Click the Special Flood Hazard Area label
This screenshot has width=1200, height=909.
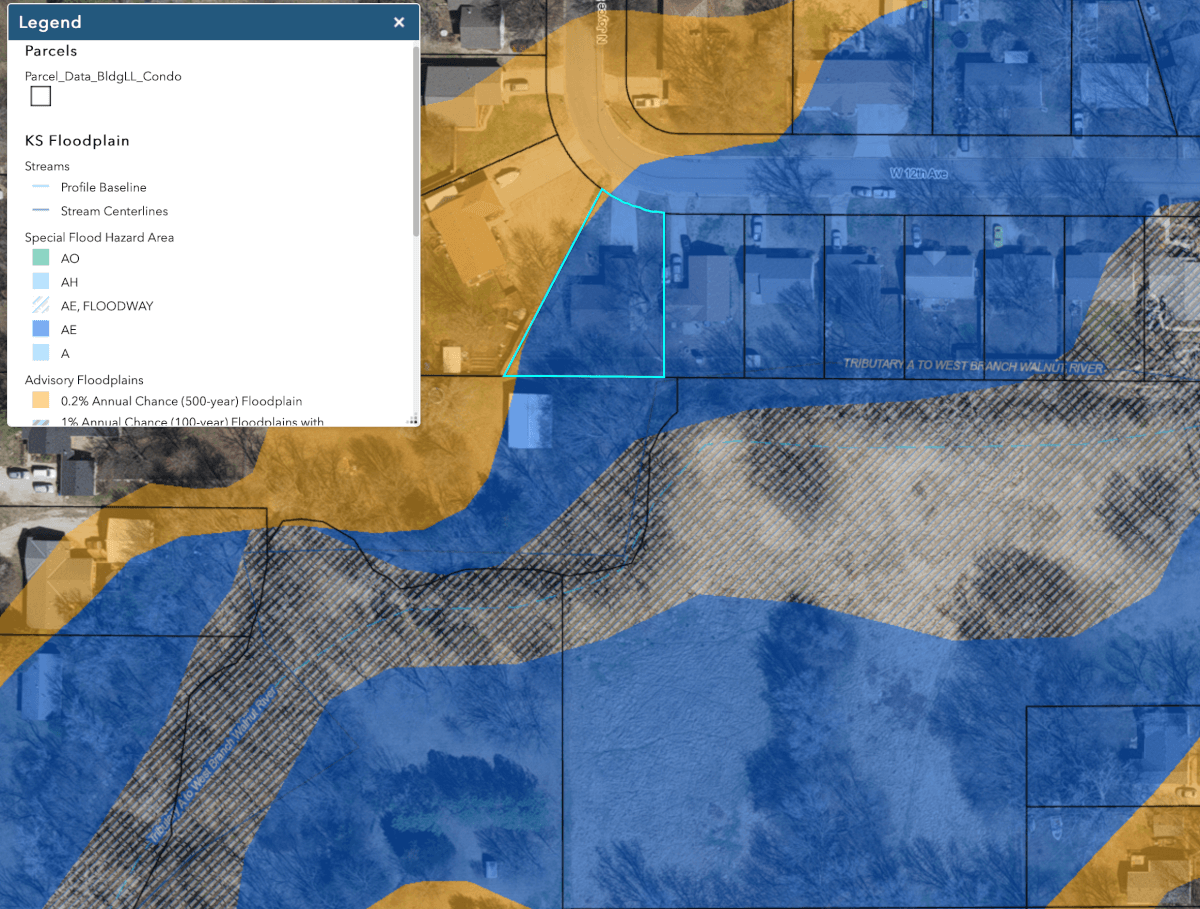pyautogui.click(x=99, y=237)
